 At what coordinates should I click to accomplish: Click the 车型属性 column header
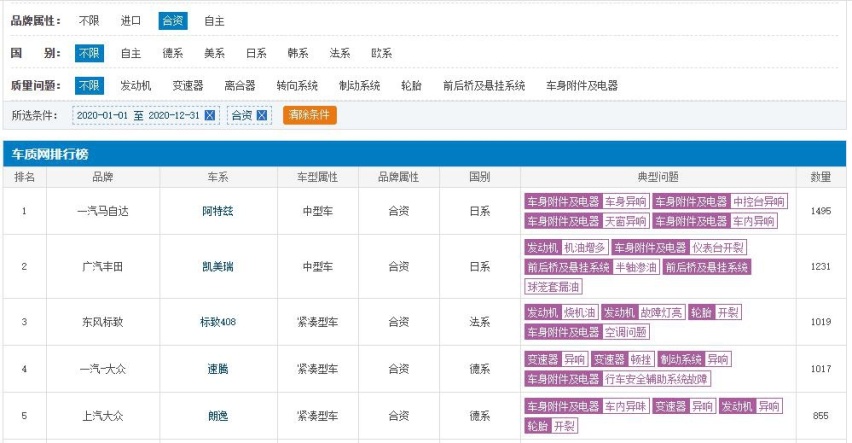318,177
